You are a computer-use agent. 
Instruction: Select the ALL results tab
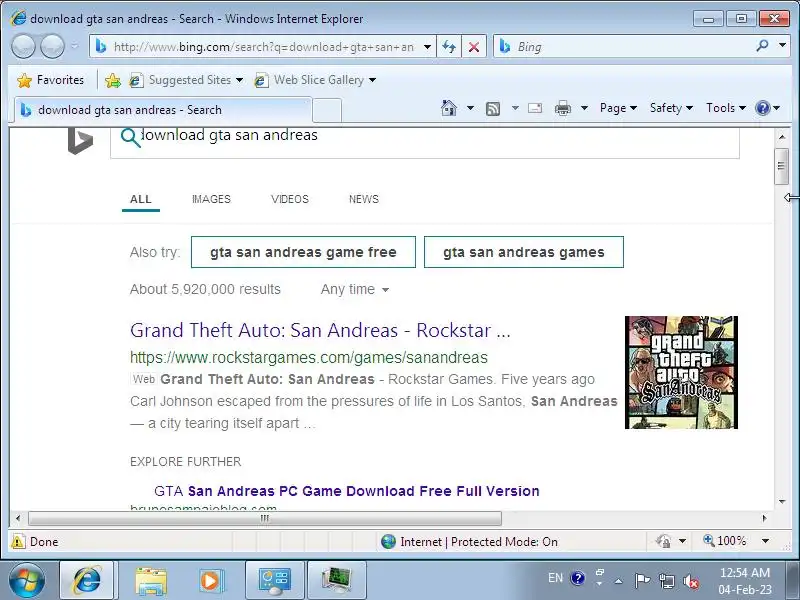[x=141, y=199]
